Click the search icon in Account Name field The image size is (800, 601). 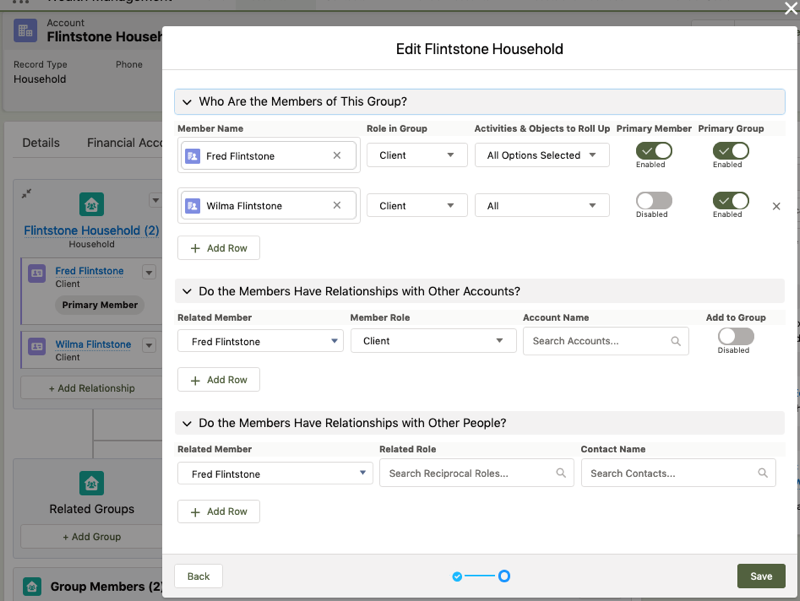676,341
